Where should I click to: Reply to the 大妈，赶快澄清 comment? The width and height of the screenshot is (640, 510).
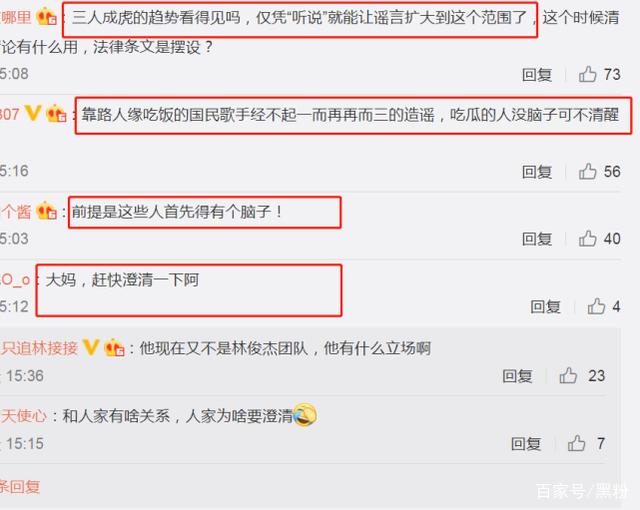click(545, 306)
